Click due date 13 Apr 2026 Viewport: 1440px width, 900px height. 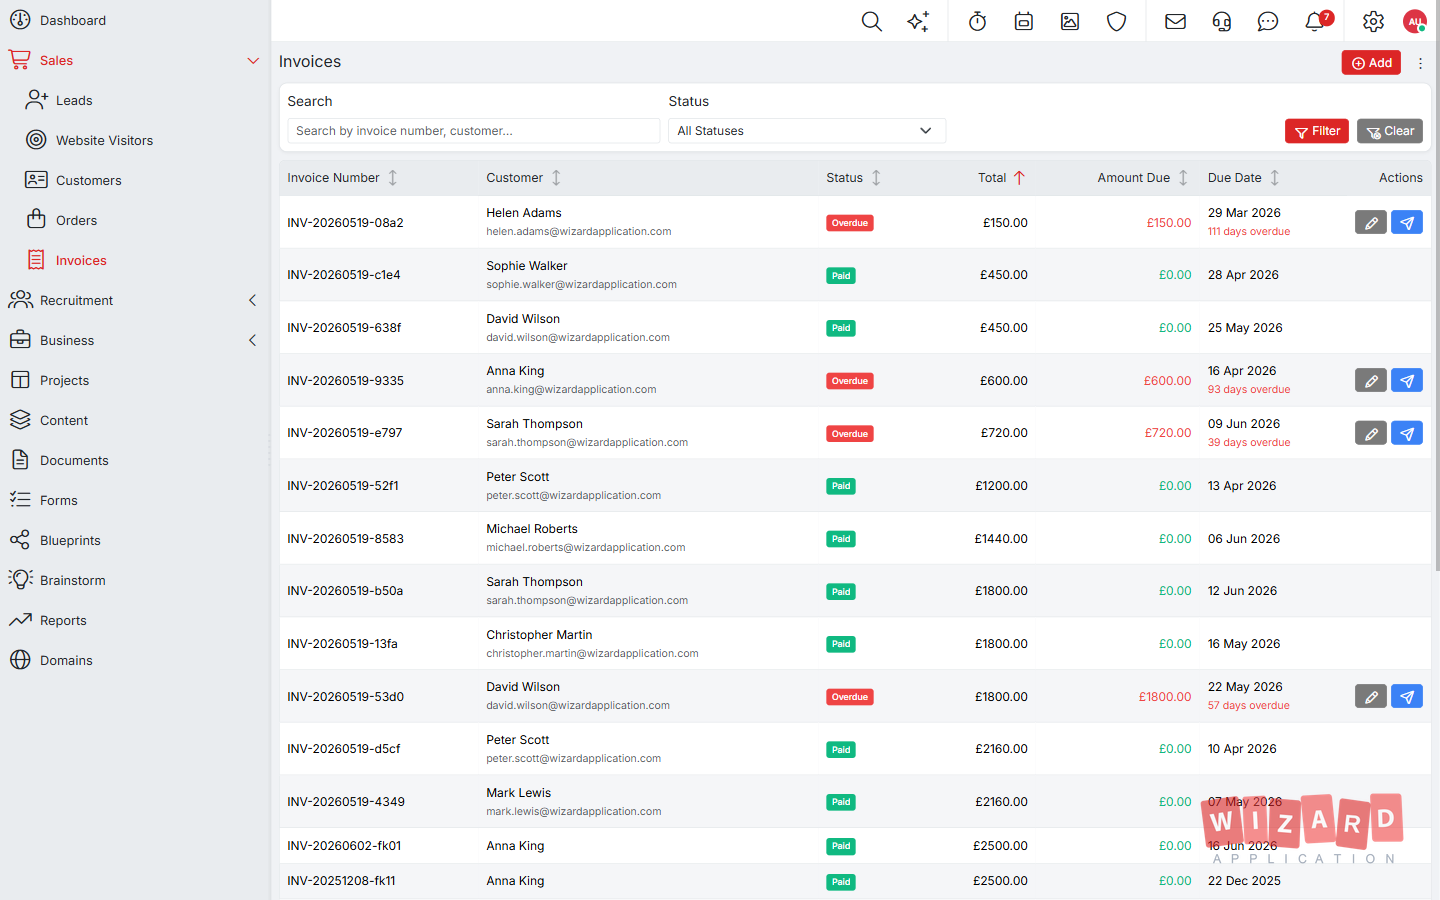pyautogui.click(x=1242, y=486)
